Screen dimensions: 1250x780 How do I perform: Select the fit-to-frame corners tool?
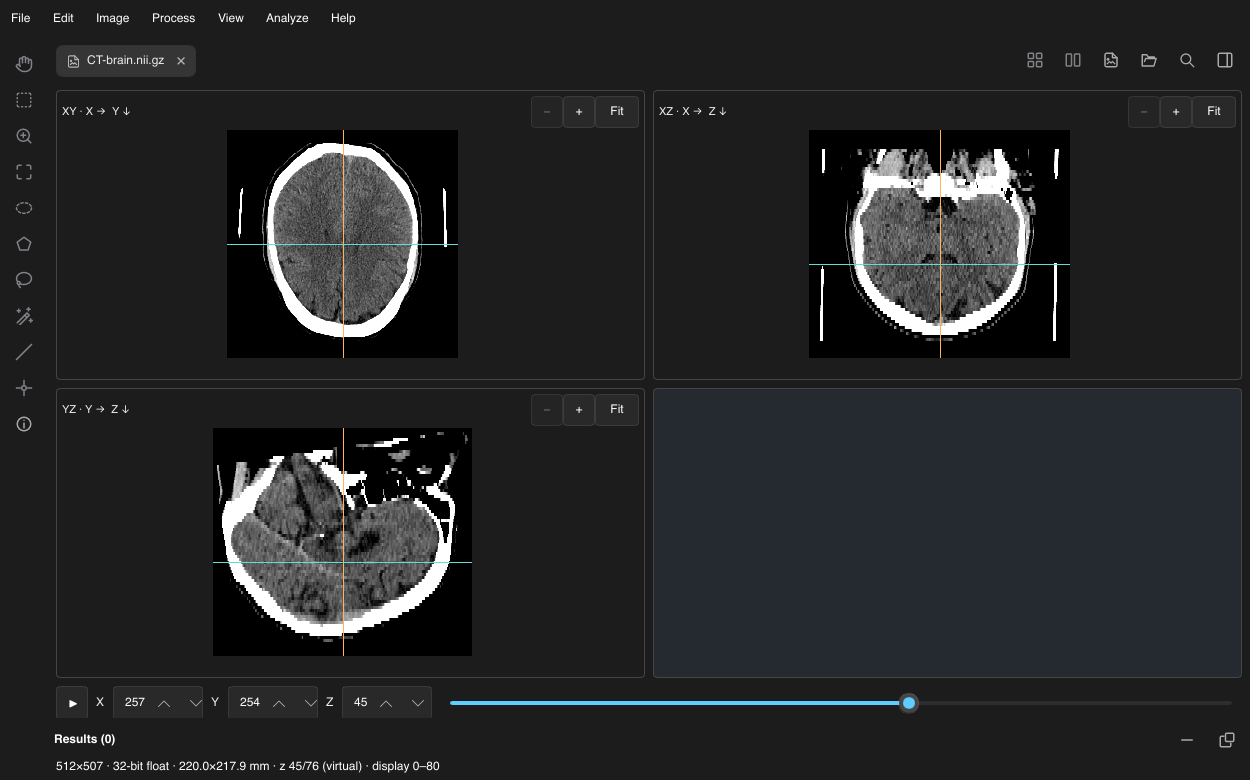click(x=24, y=172)
